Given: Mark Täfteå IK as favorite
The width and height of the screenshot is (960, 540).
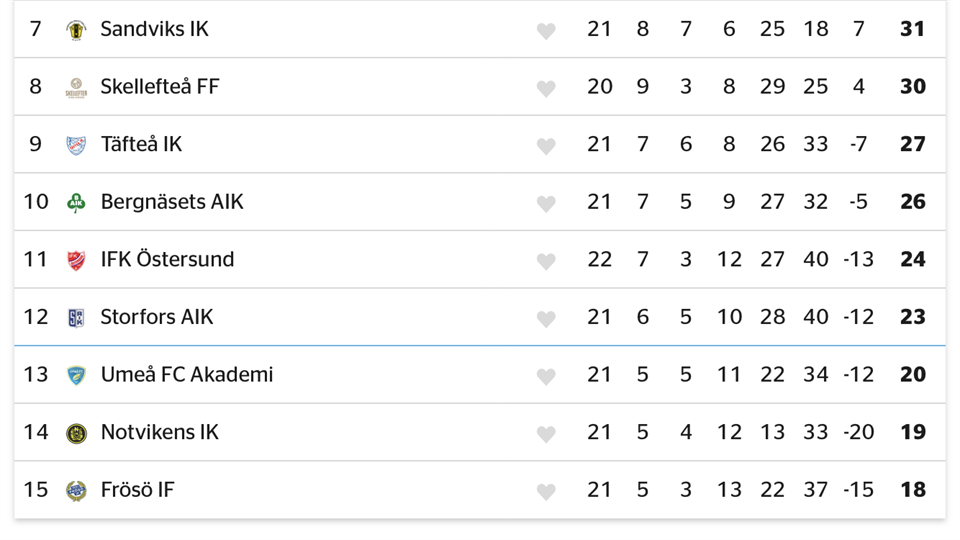Looking at the screenshot, I should pos(546,146).
